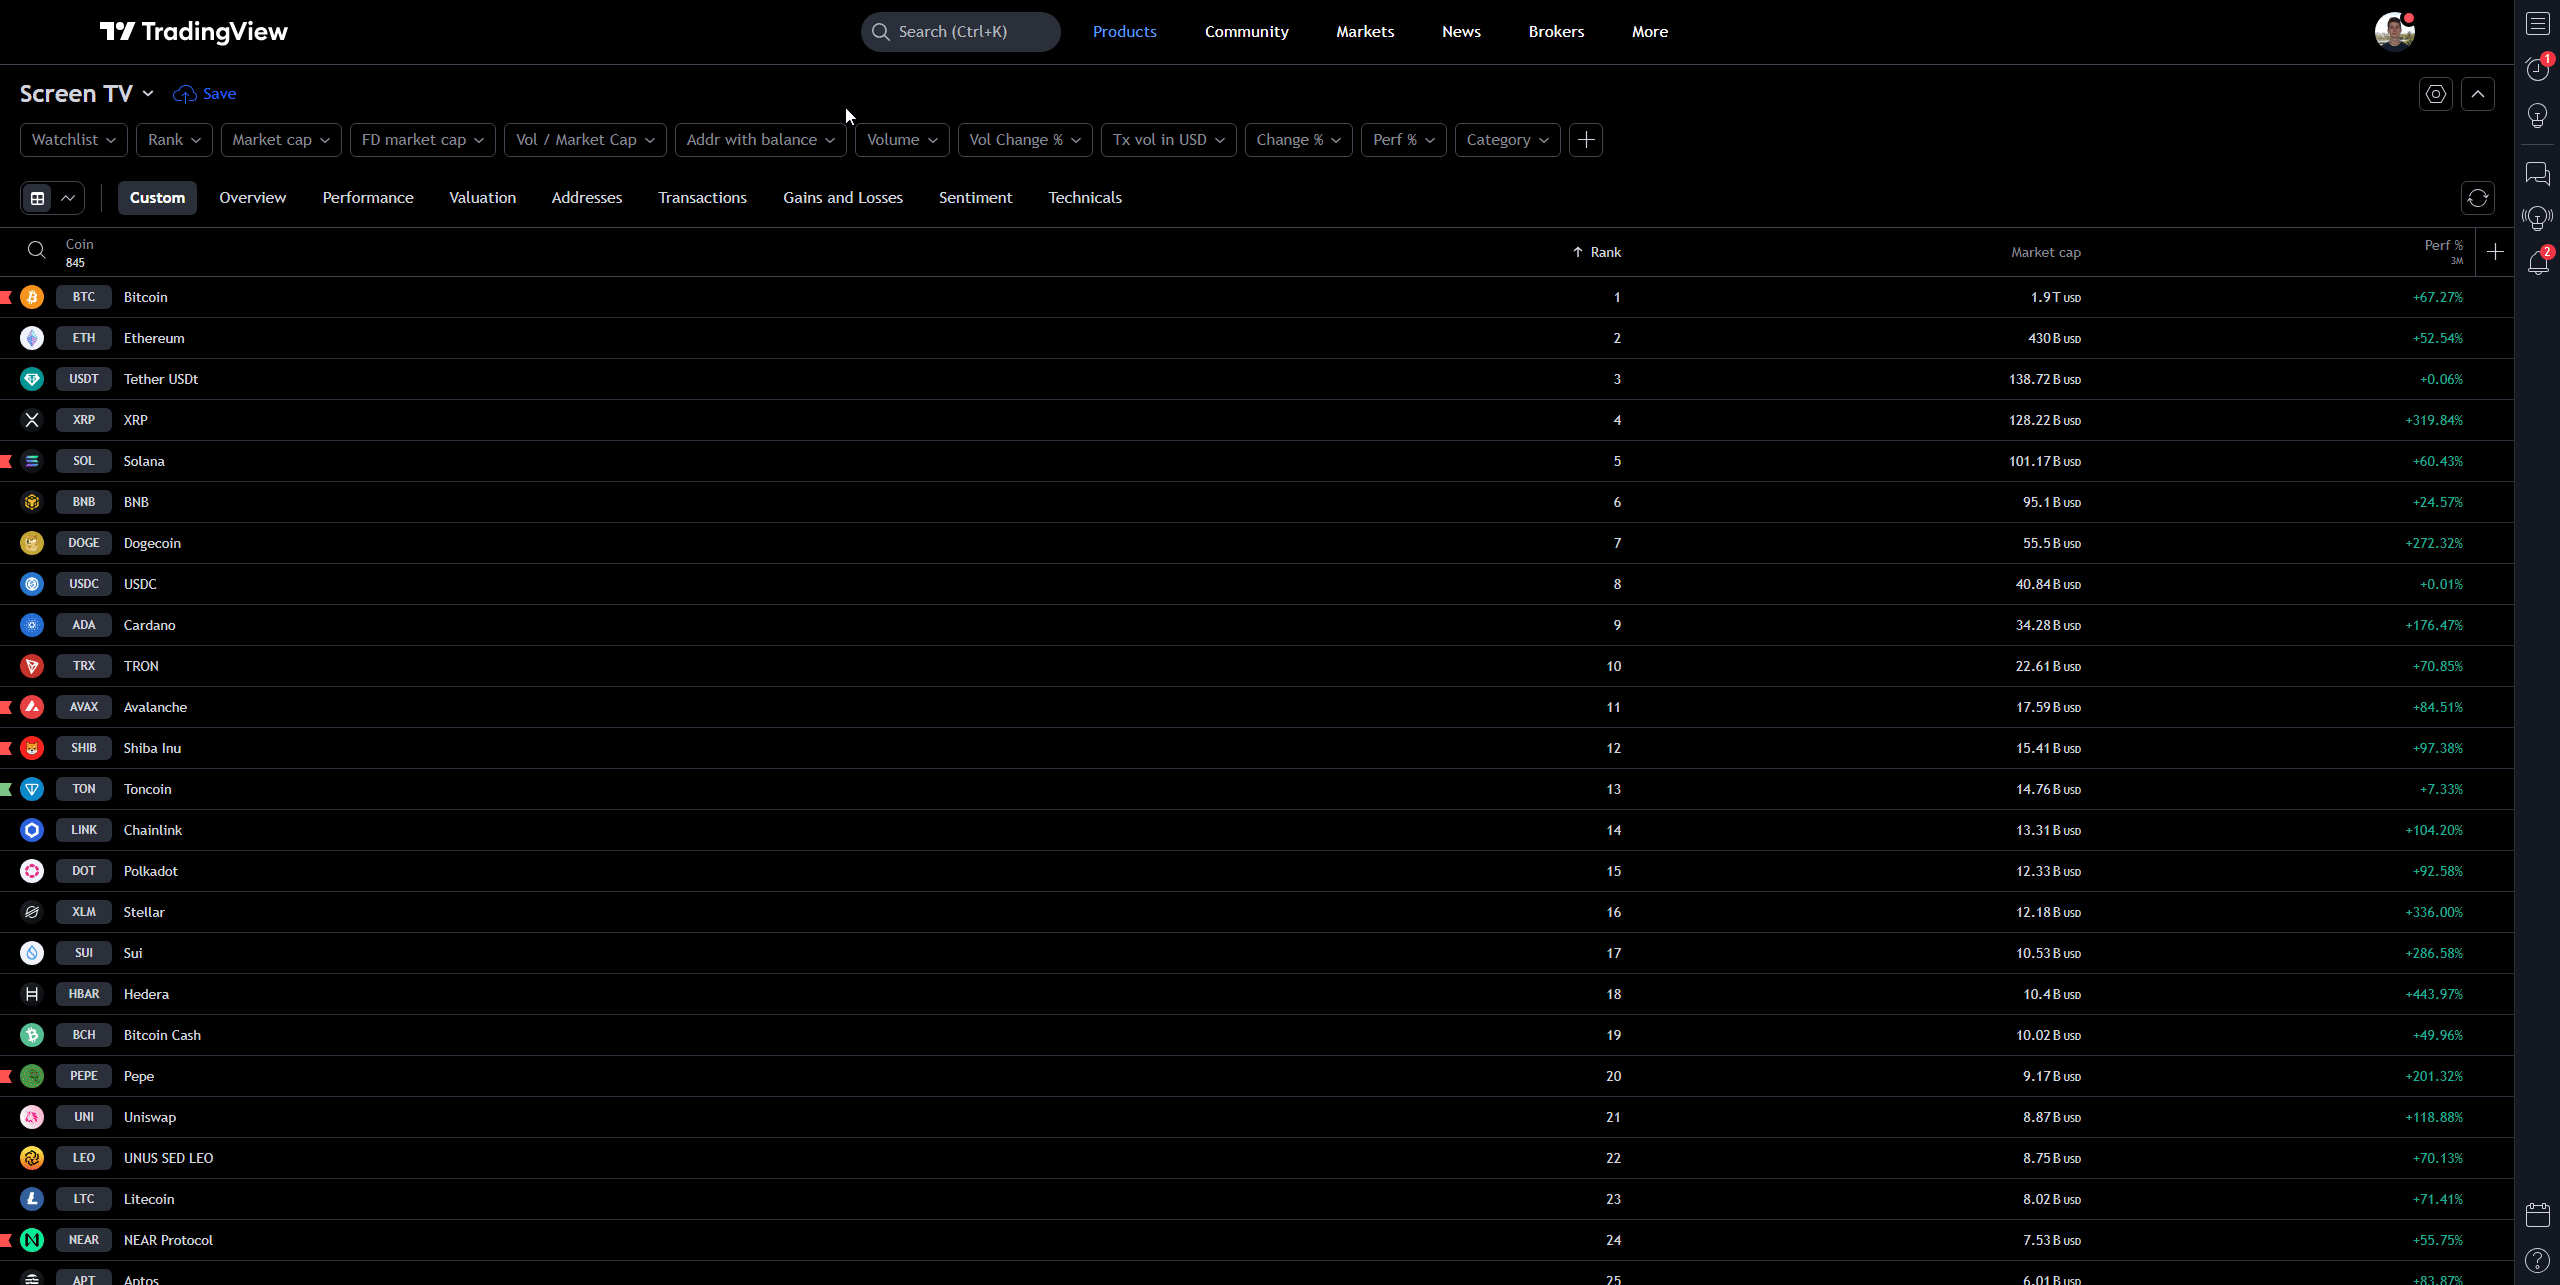Click the Bitcoin coin logo
The width and height of the screenshot is (2560, 1285).
32,297
